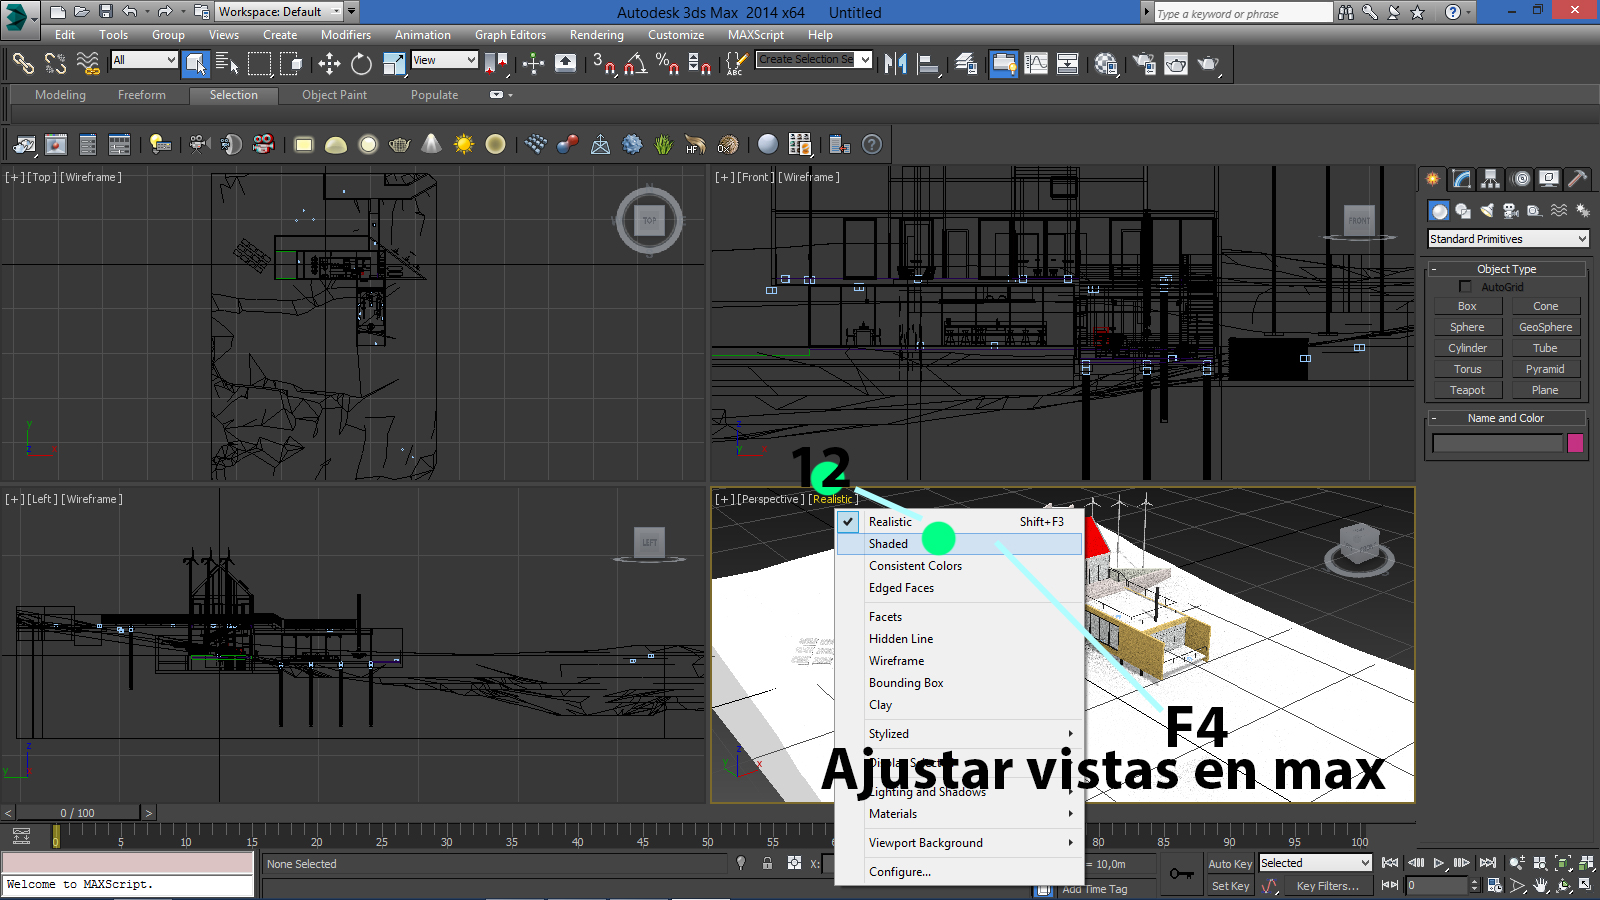Open the Standard Primitives dropdown
Screen dimensions: 1600x900
(1508, 239)
